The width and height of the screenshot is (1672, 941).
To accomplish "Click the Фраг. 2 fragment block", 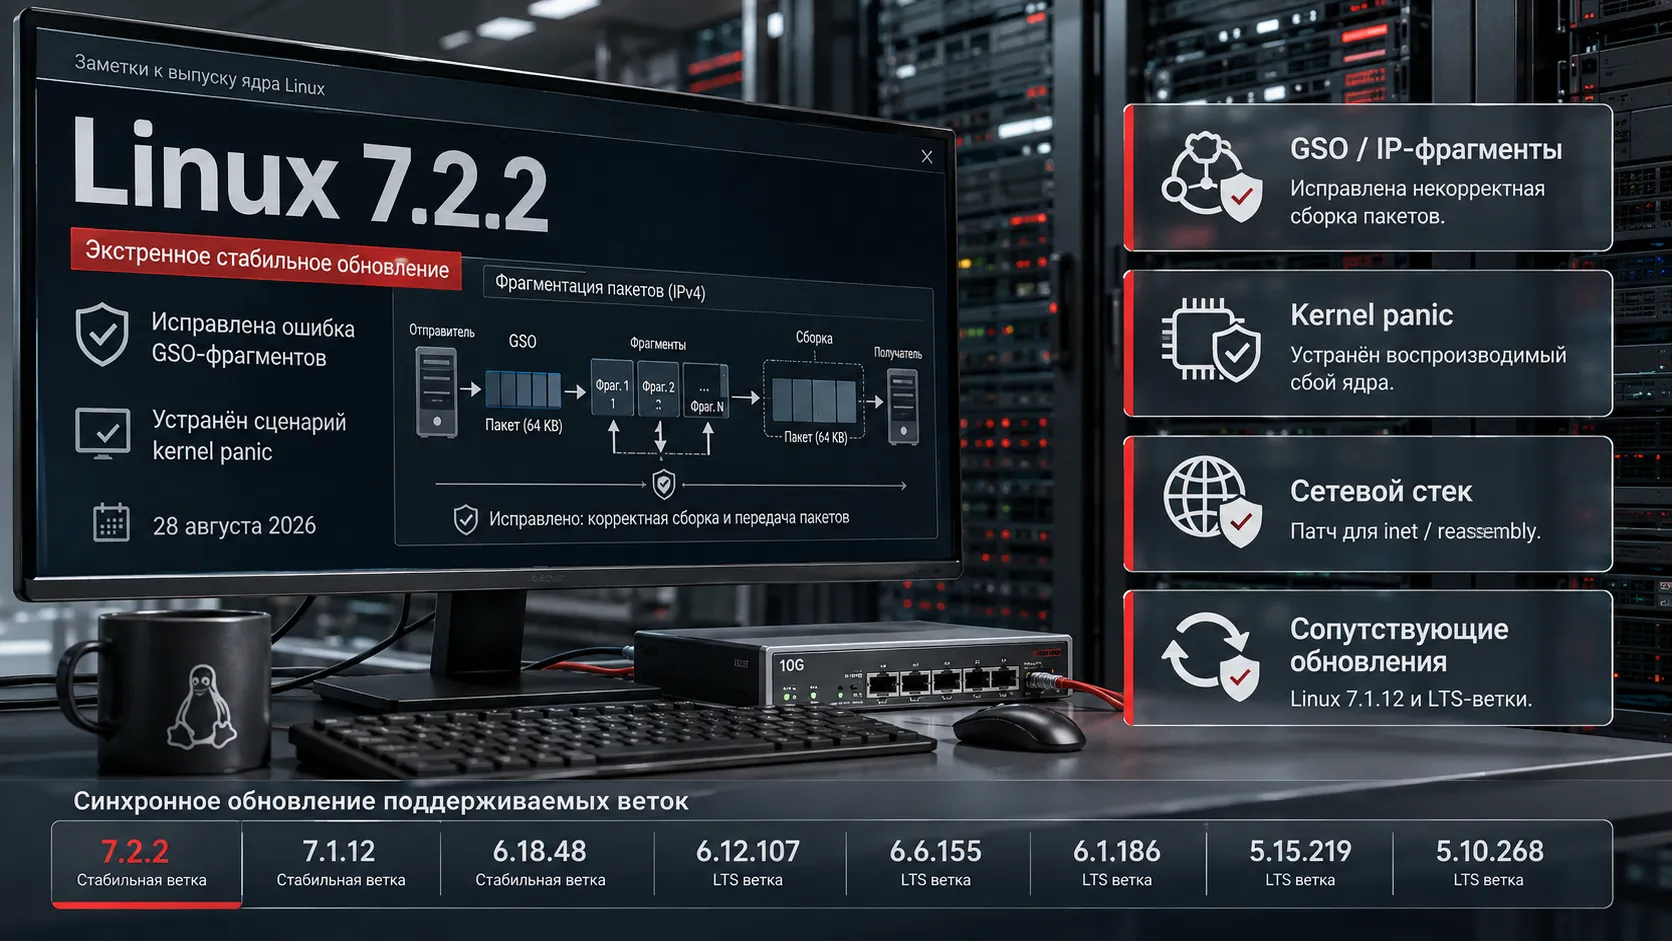I will [x=658, y=388].
